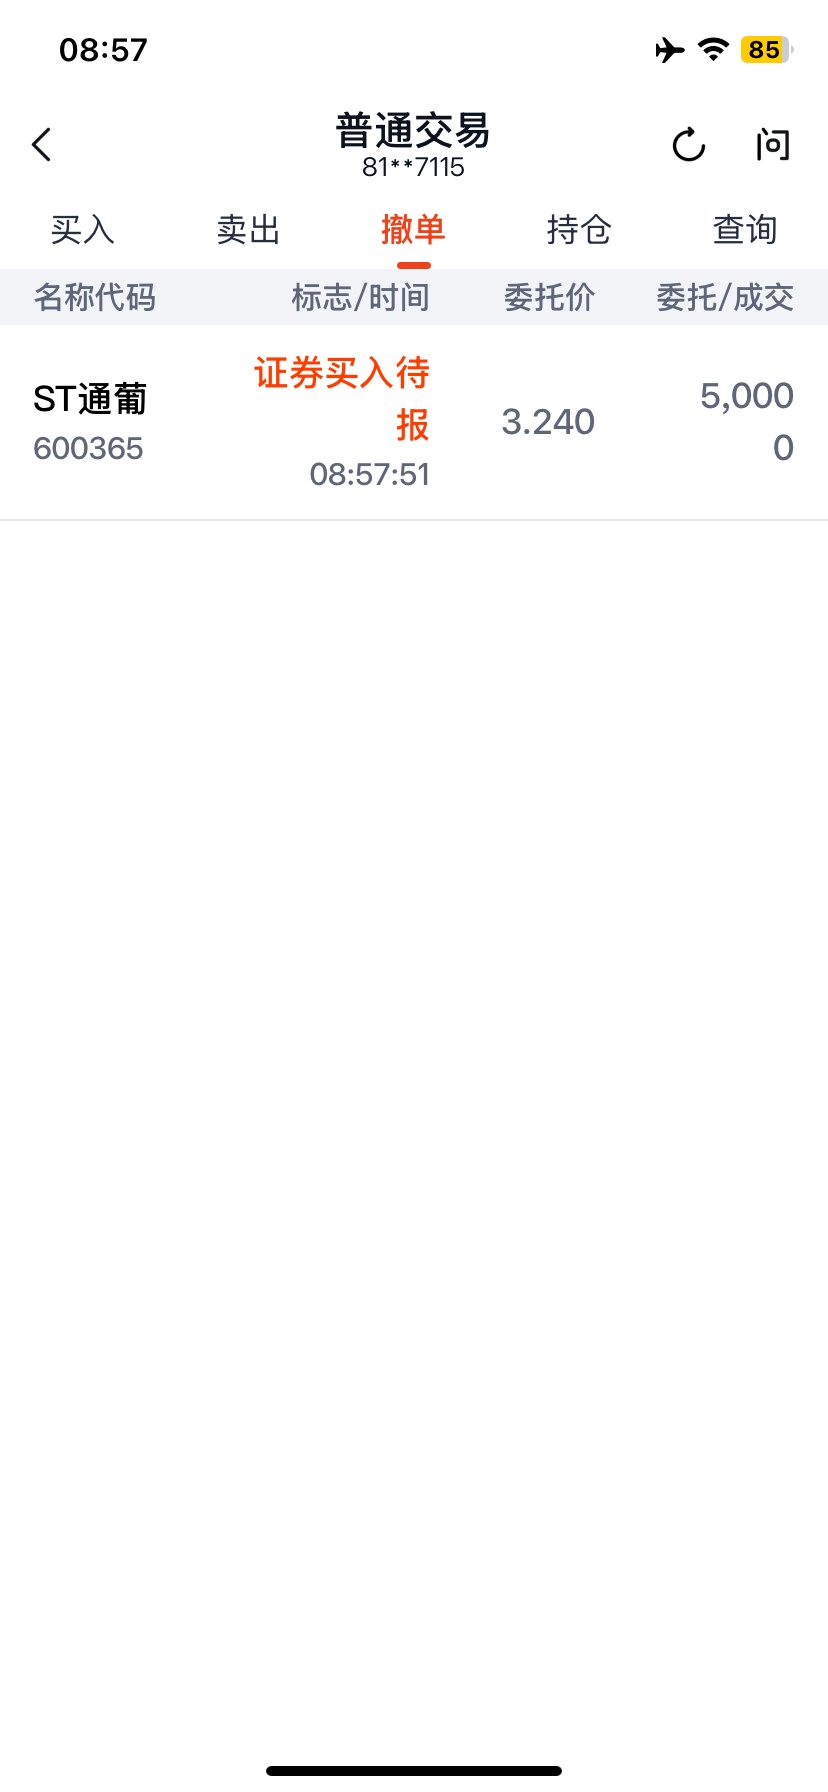
Task: Tap the stock code 600365
Action: pos(88,448)
